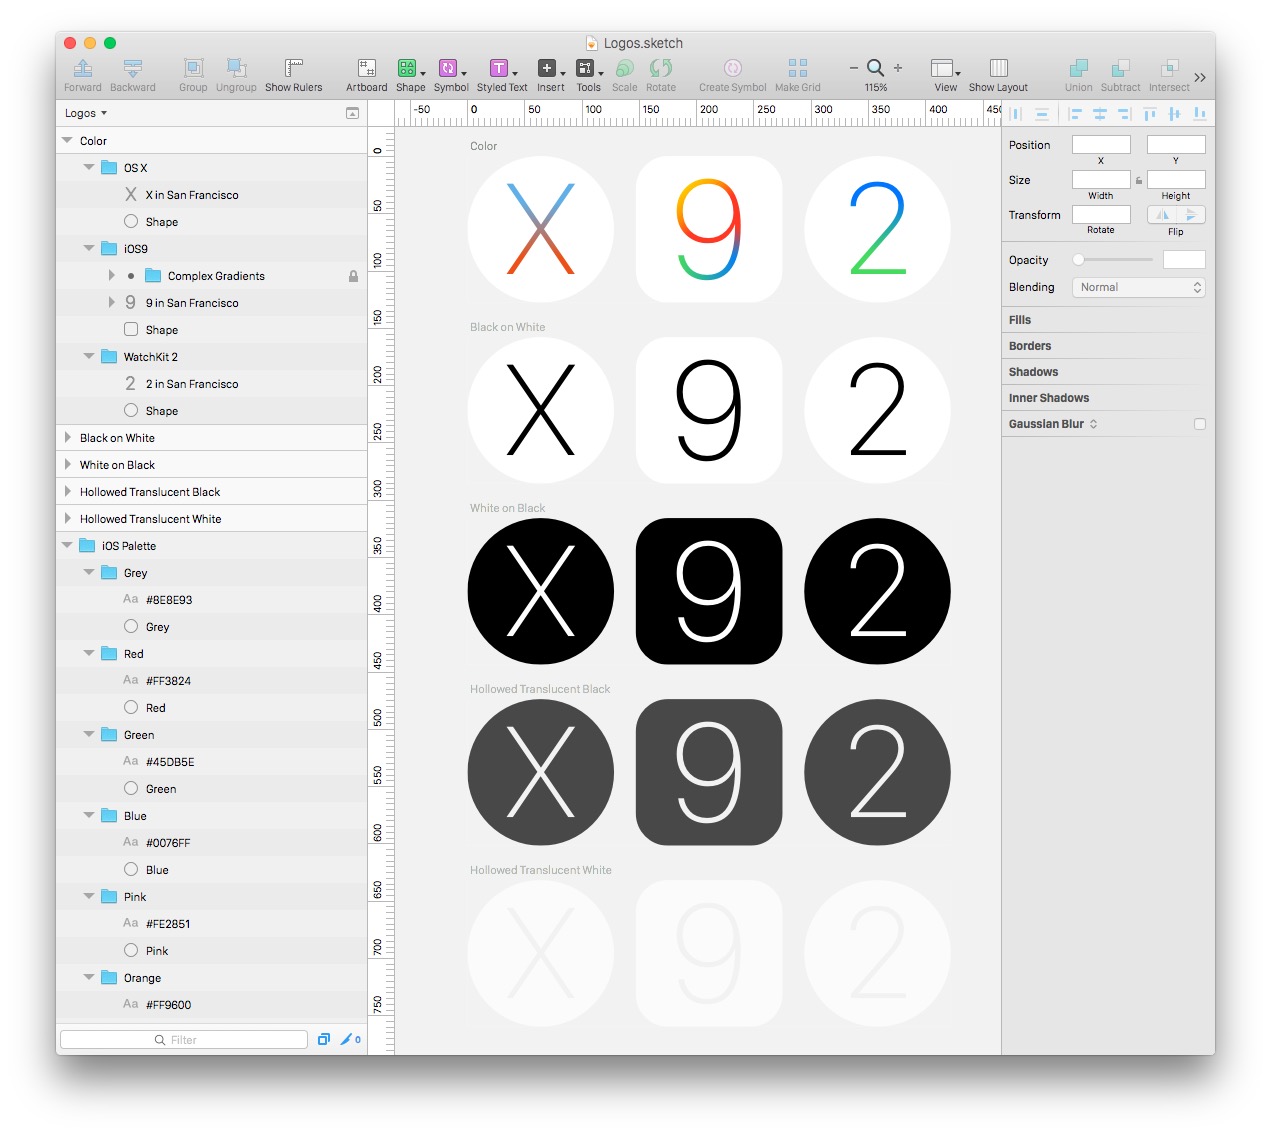
Task: Click the align left edges icon
Action: [x=1075, y=114]
